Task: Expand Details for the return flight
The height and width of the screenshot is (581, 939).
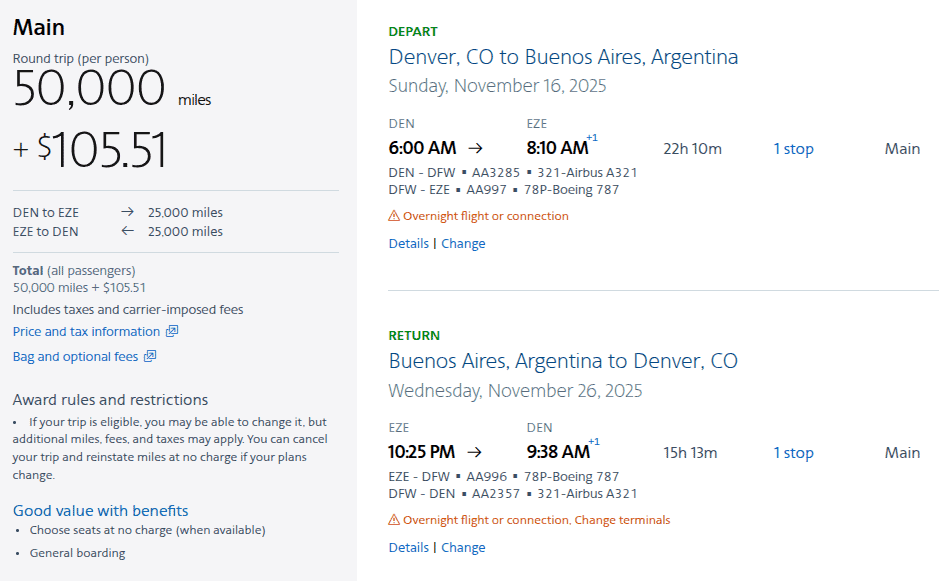Action: tap(408, 547)
